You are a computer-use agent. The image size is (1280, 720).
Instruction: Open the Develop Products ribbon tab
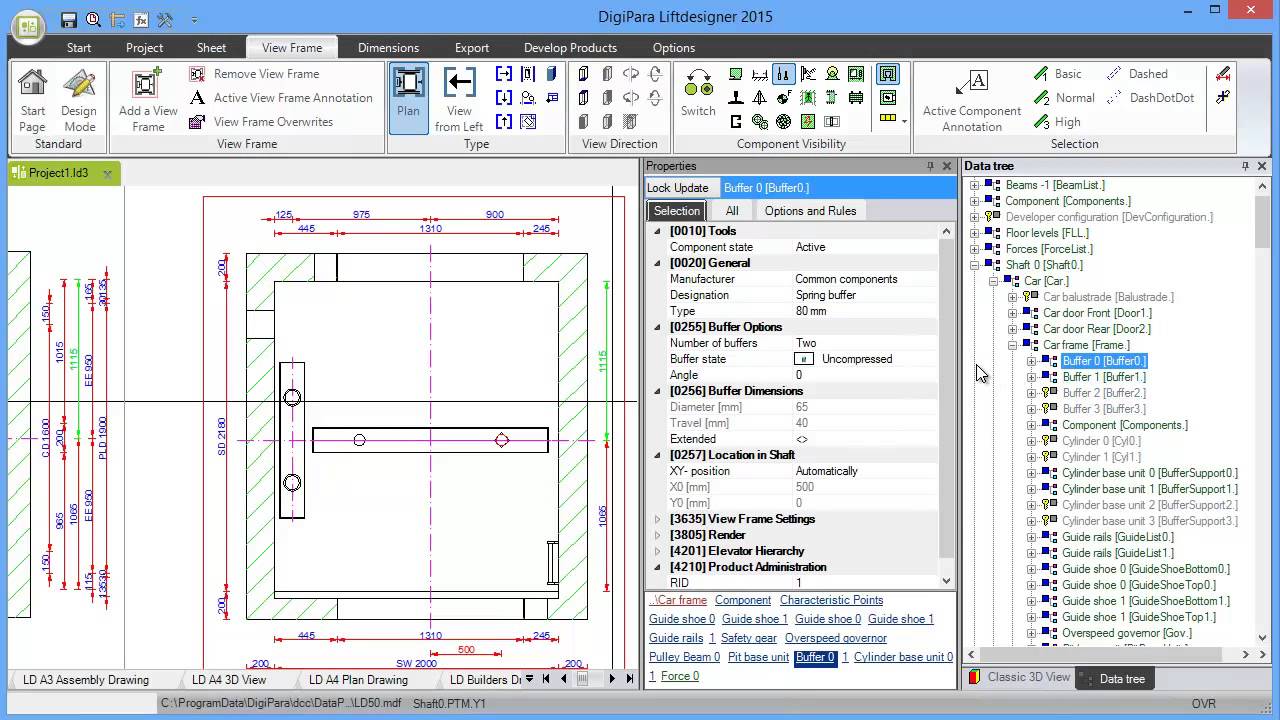(x=570, y=48)
